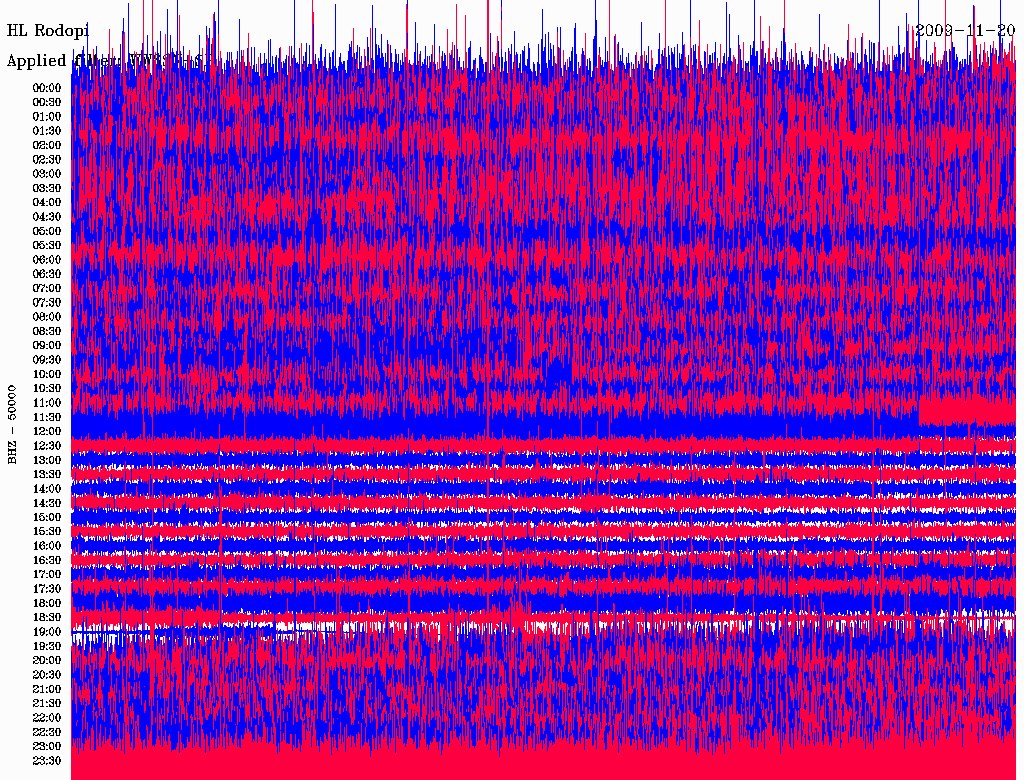
Task: Select the 19:30 time label
Action: click(x=47, y=646)
